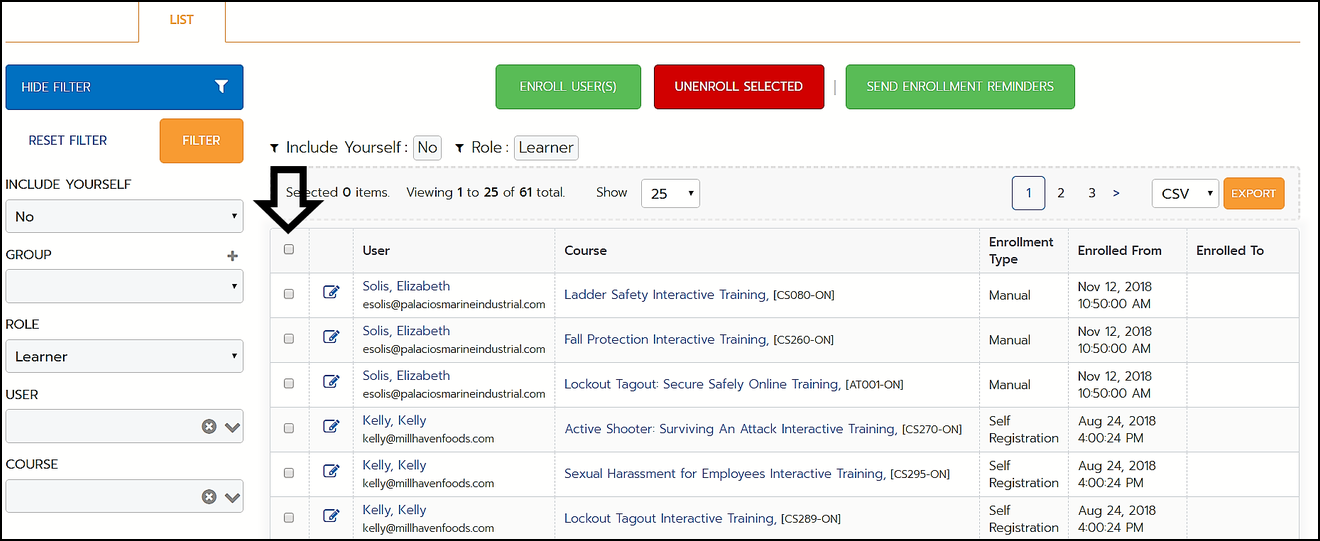Click the Hide Filter button
Screen dimensions: 1320x541
point(124,87)
